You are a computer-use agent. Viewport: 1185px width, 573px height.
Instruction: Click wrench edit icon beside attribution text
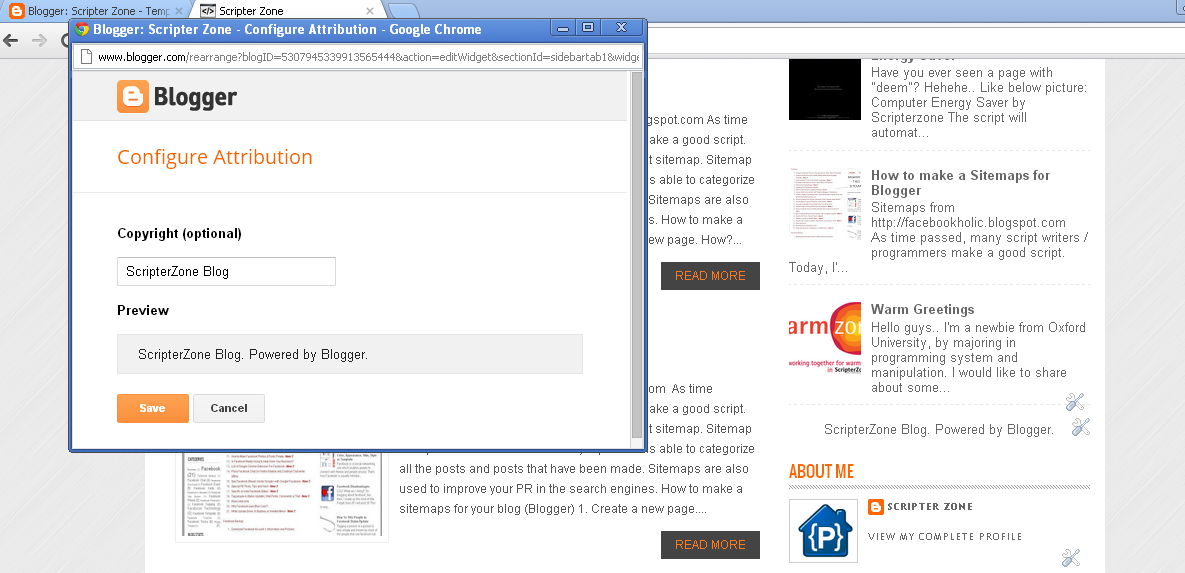pos(1081,427)
